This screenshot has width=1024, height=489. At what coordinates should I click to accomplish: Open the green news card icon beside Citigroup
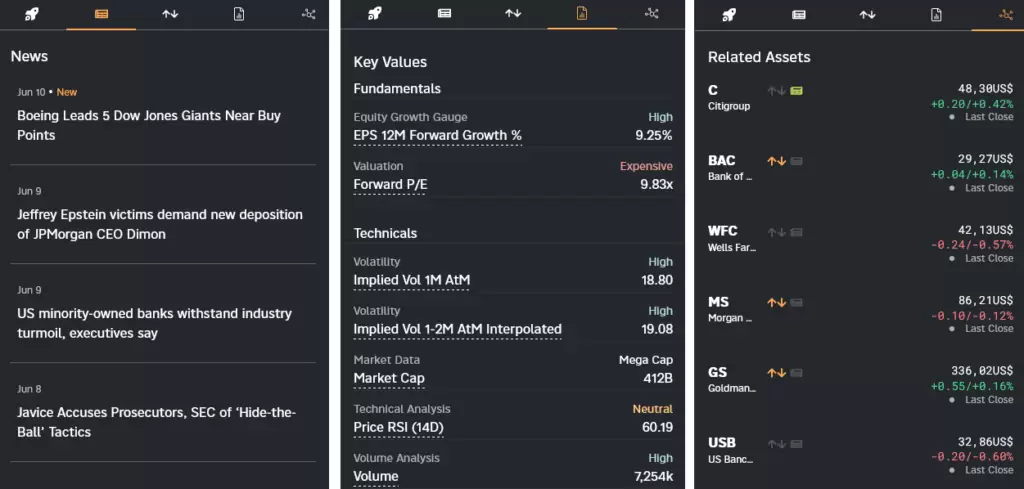point(797,91)
